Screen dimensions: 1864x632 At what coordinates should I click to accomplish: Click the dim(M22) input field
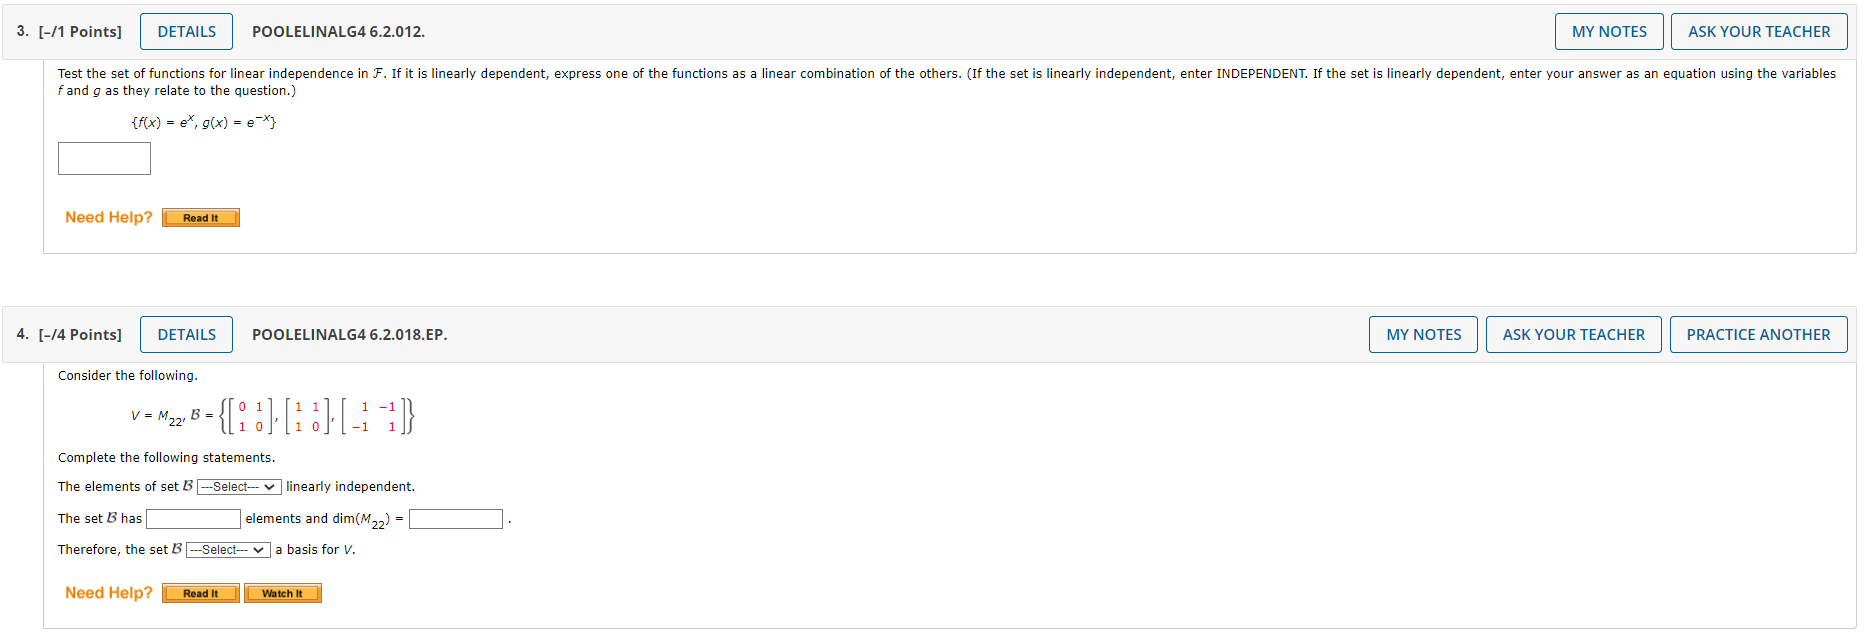[456, 518]
